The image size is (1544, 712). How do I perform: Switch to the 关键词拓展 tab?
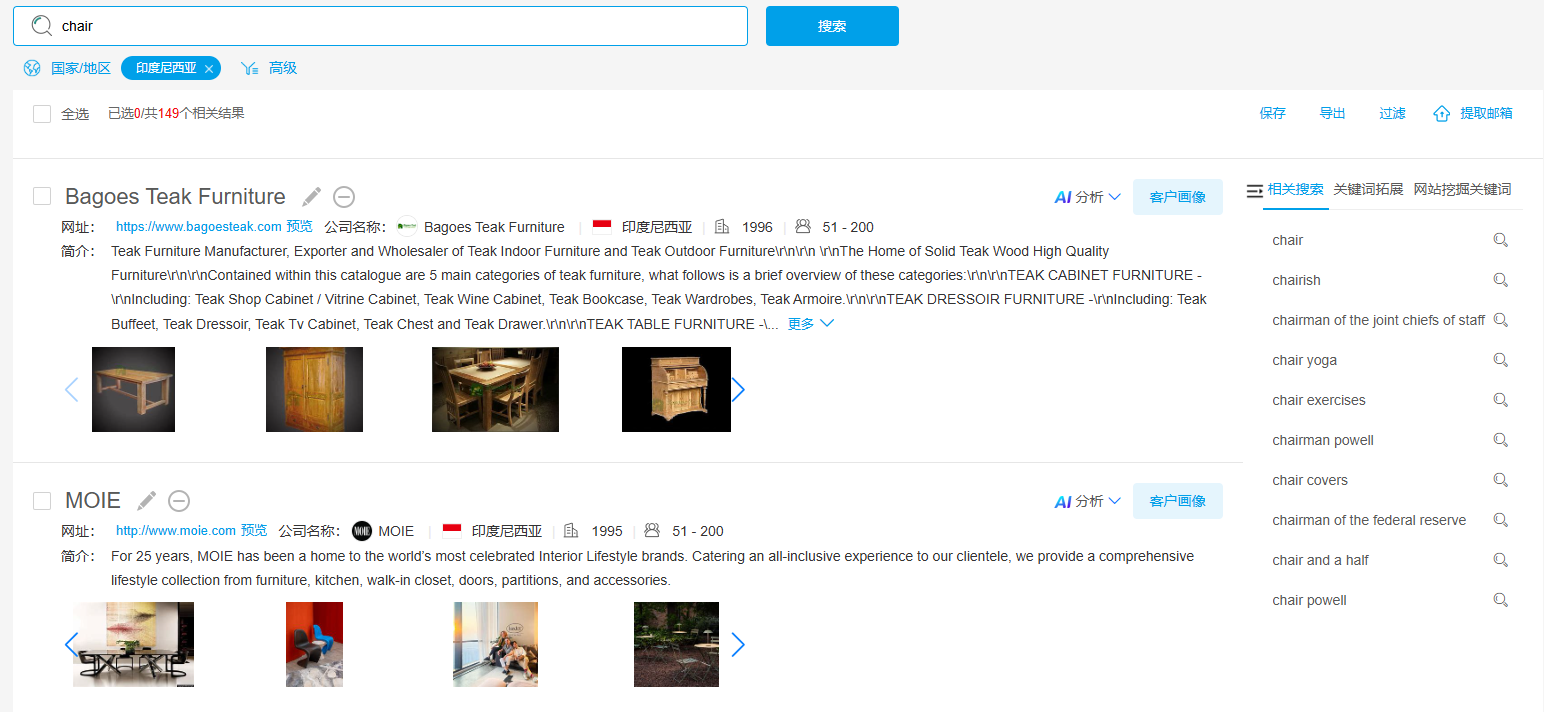click(x=1368, y=189)
